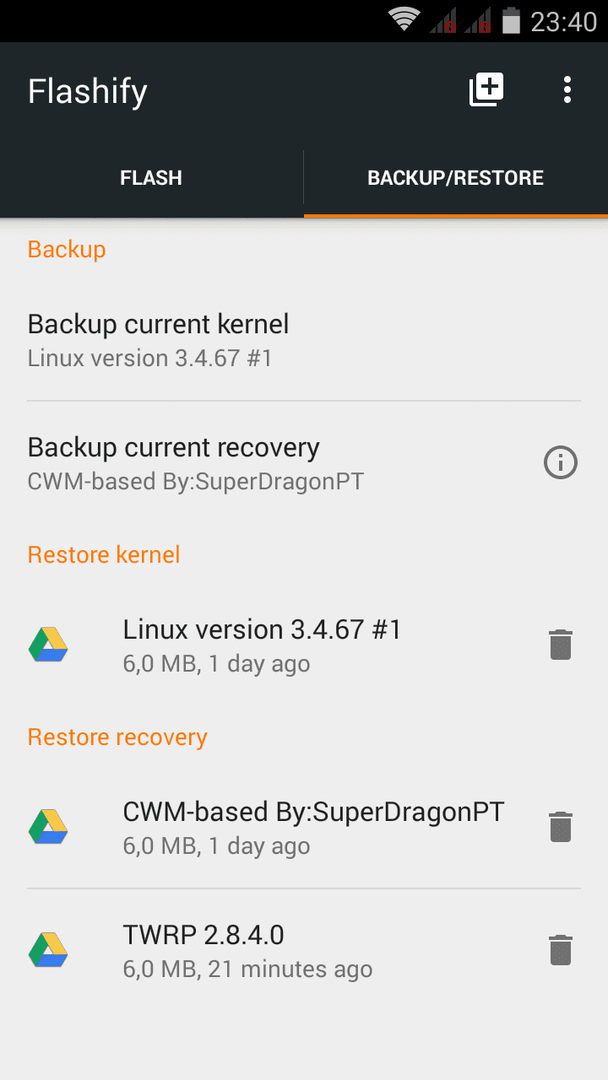
Task: Tap the 23:40 clock in status bar
Action: tap(564, 21)
